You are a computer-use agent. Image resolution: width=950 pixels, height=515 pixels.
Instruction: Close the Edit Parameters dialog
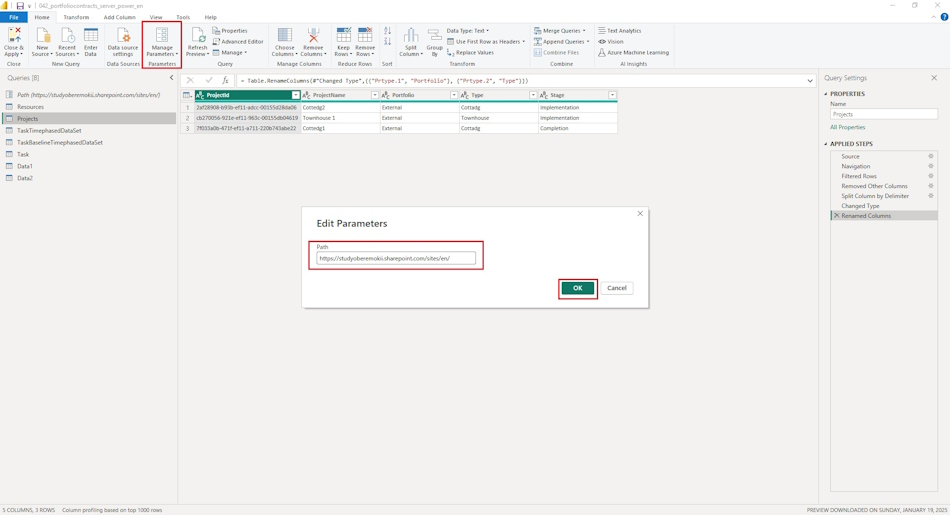(x=640, y=214)
